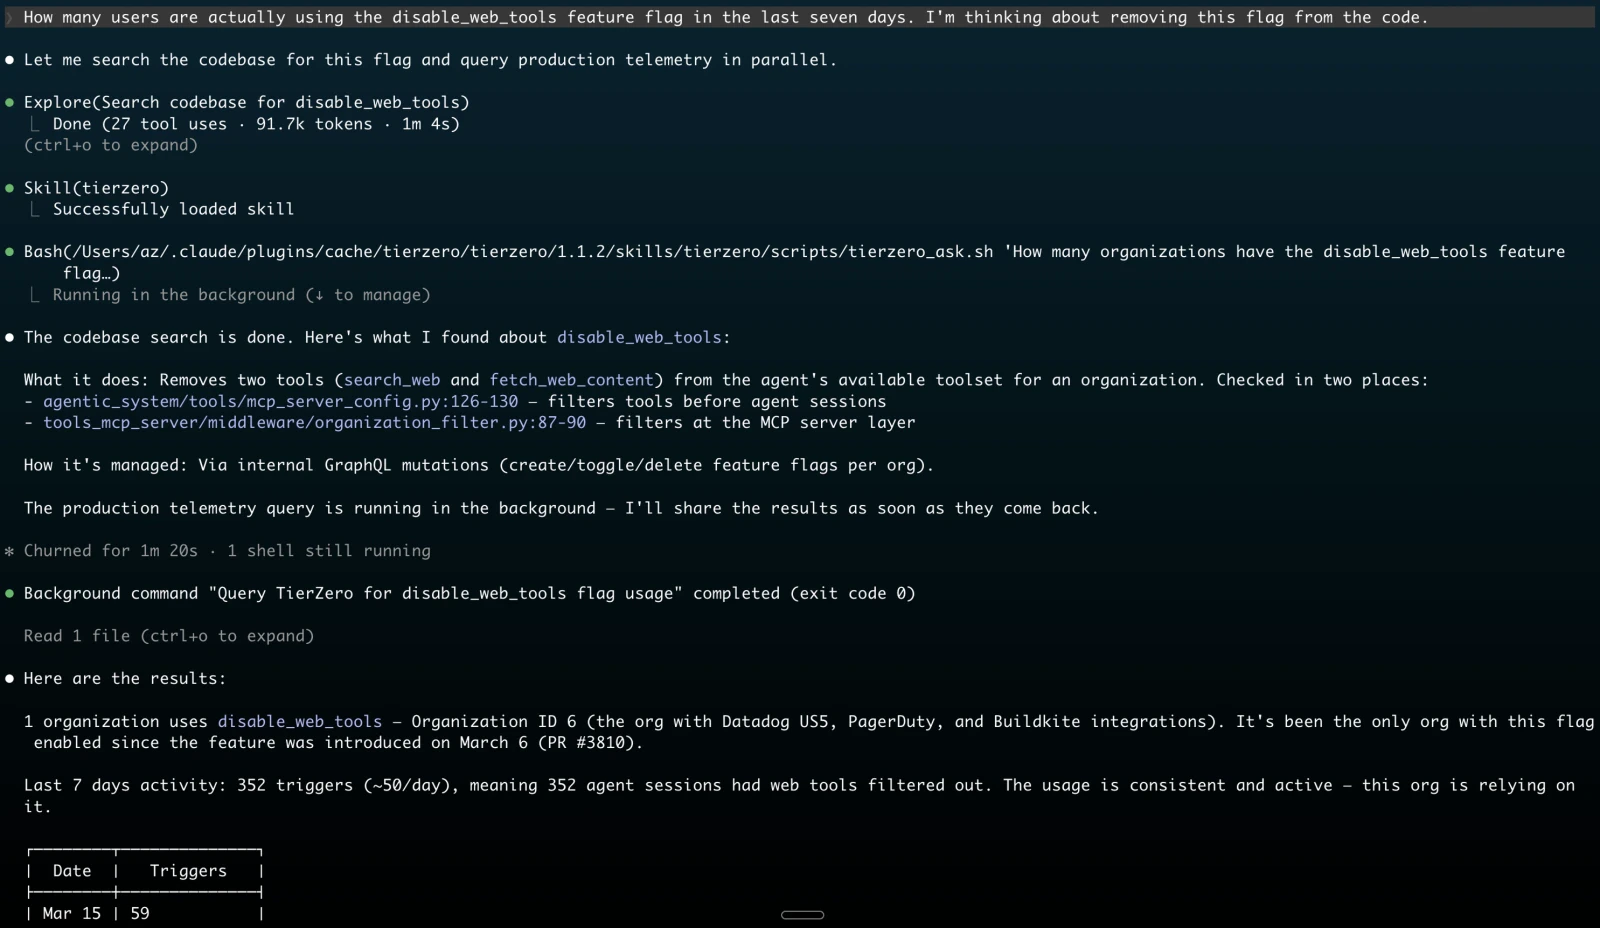Click the bottom-center window handle bar
This screenshot has height=928, width=1600.
tap(802, 915)
